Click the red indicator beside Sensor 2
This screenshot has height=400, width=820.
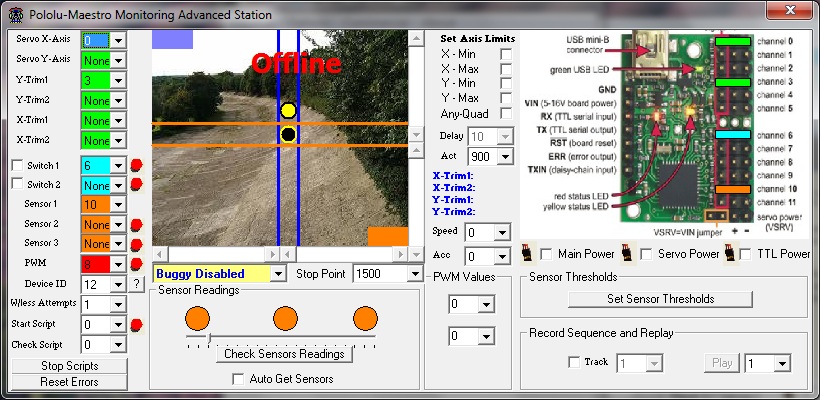click(x=136, y=225)
